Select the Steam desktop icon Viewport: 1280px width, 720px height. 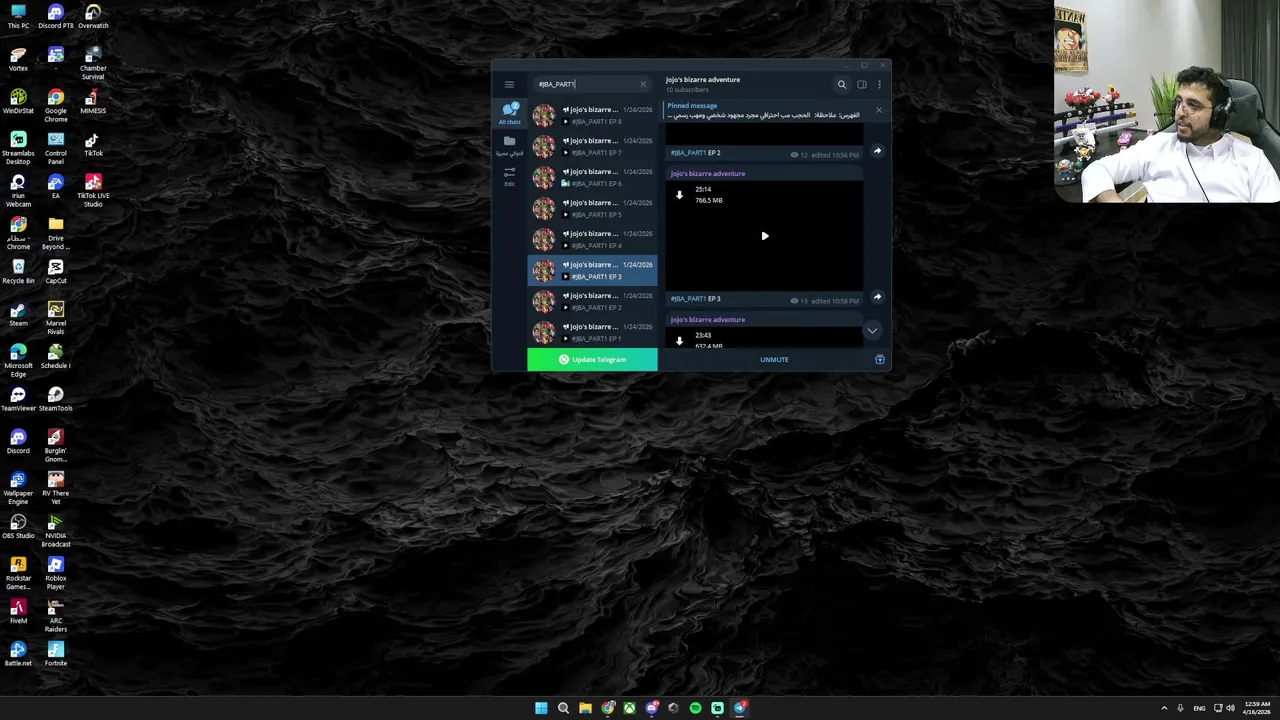pos(18,314)
